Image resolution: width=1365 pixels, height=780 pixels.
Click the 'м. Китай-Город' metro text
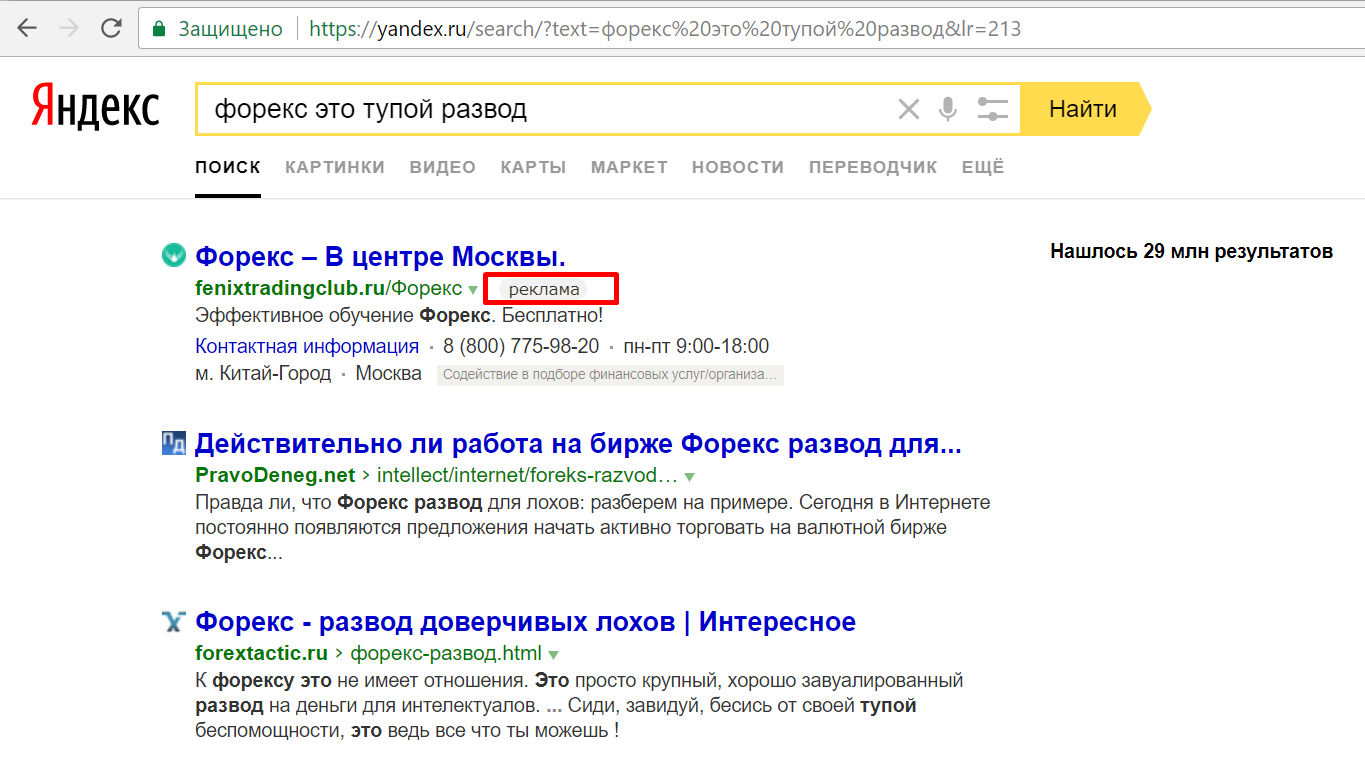(263, 374)
